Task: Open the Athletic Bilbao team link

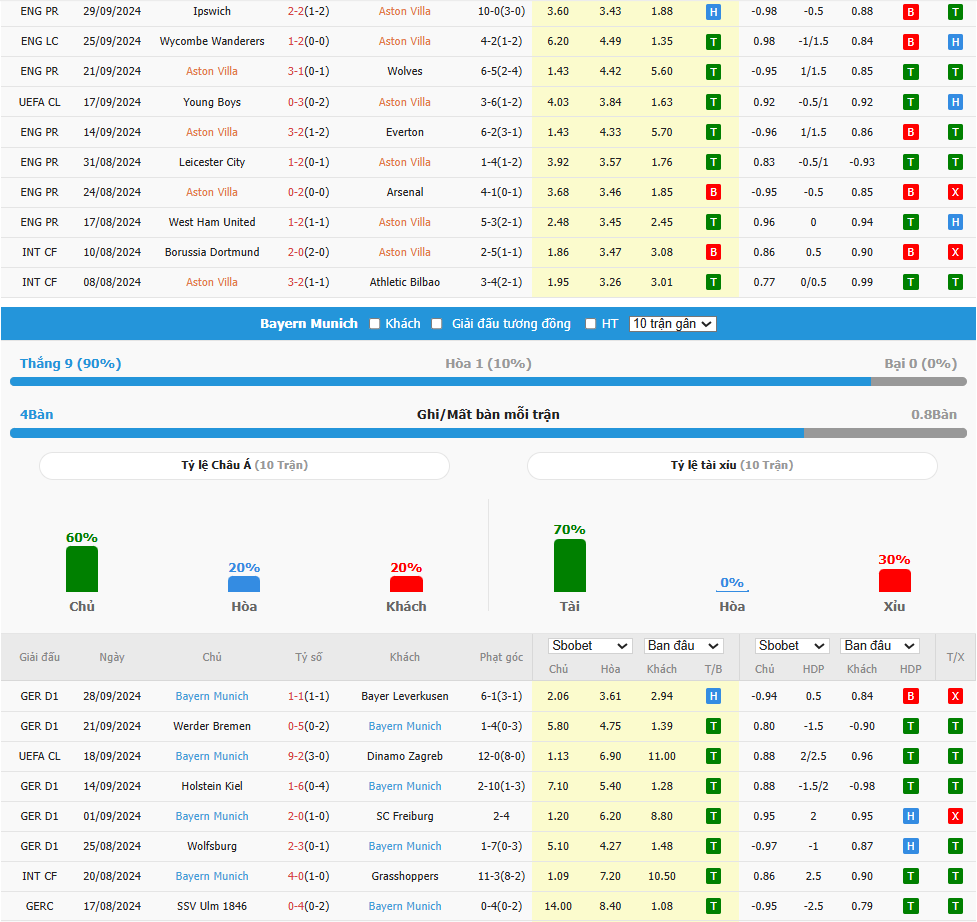Action: pos(405,282)
